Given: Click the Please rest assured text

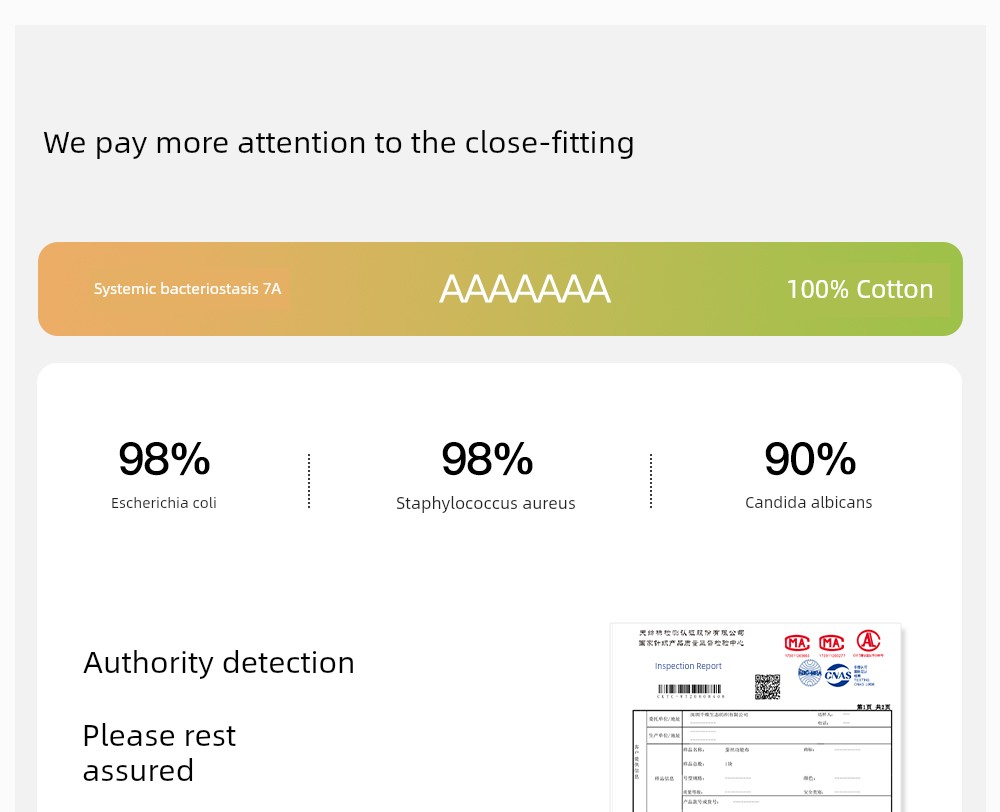Looking at the screenshot, I should click(x=159, y=752).
